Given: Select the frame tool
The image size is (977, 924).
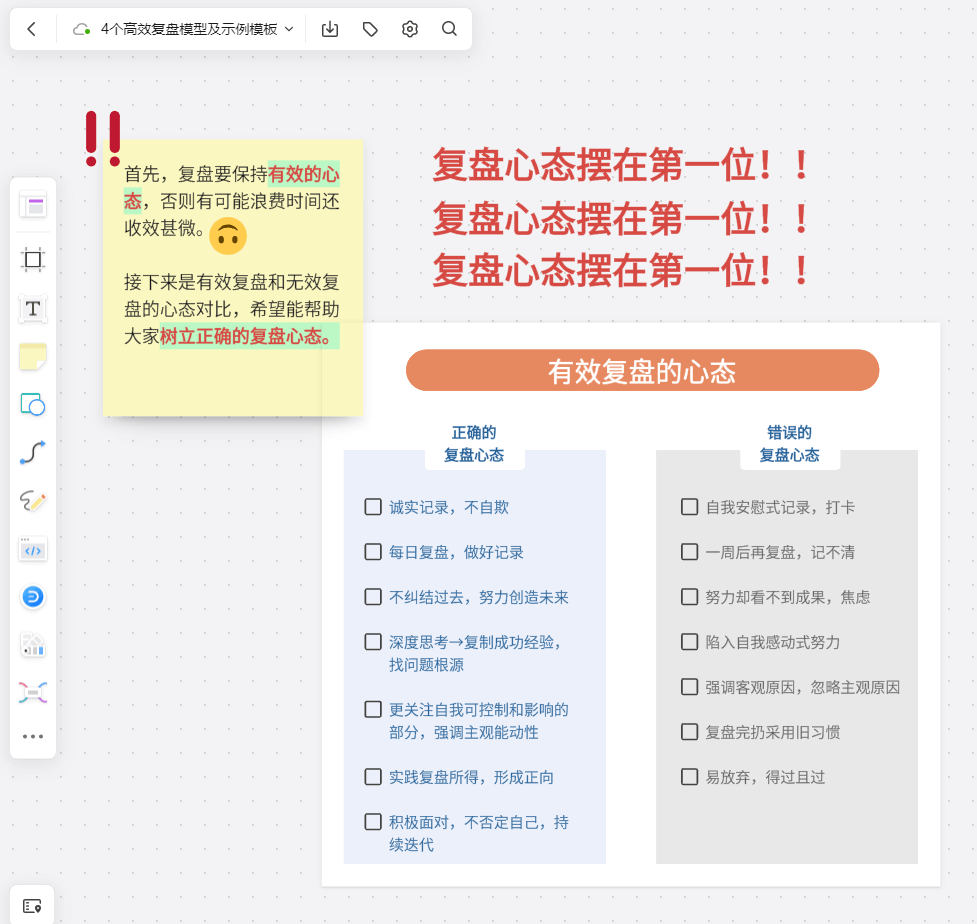Looking at the screenshot, I should tap(33, 260).
